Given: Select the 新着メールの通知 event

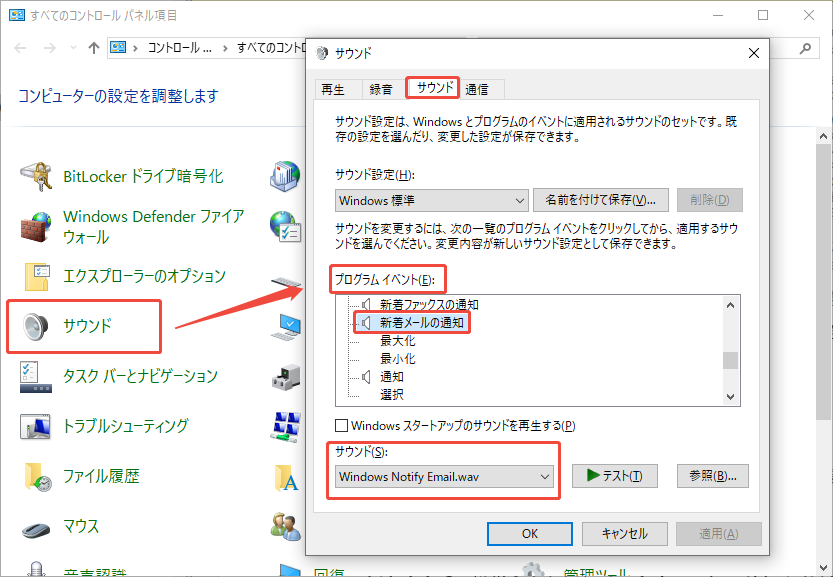Looking at the screenshot, I should (419, 322).
